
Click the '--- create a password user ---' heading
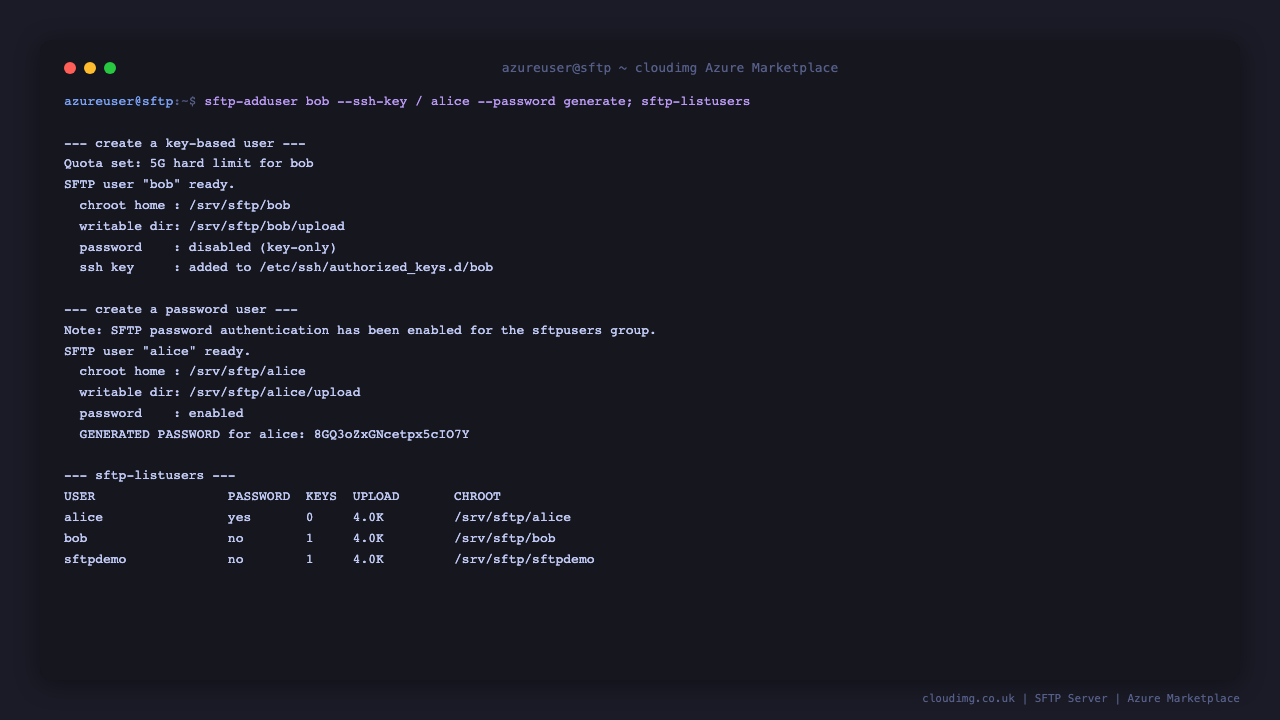coord(181,309)
